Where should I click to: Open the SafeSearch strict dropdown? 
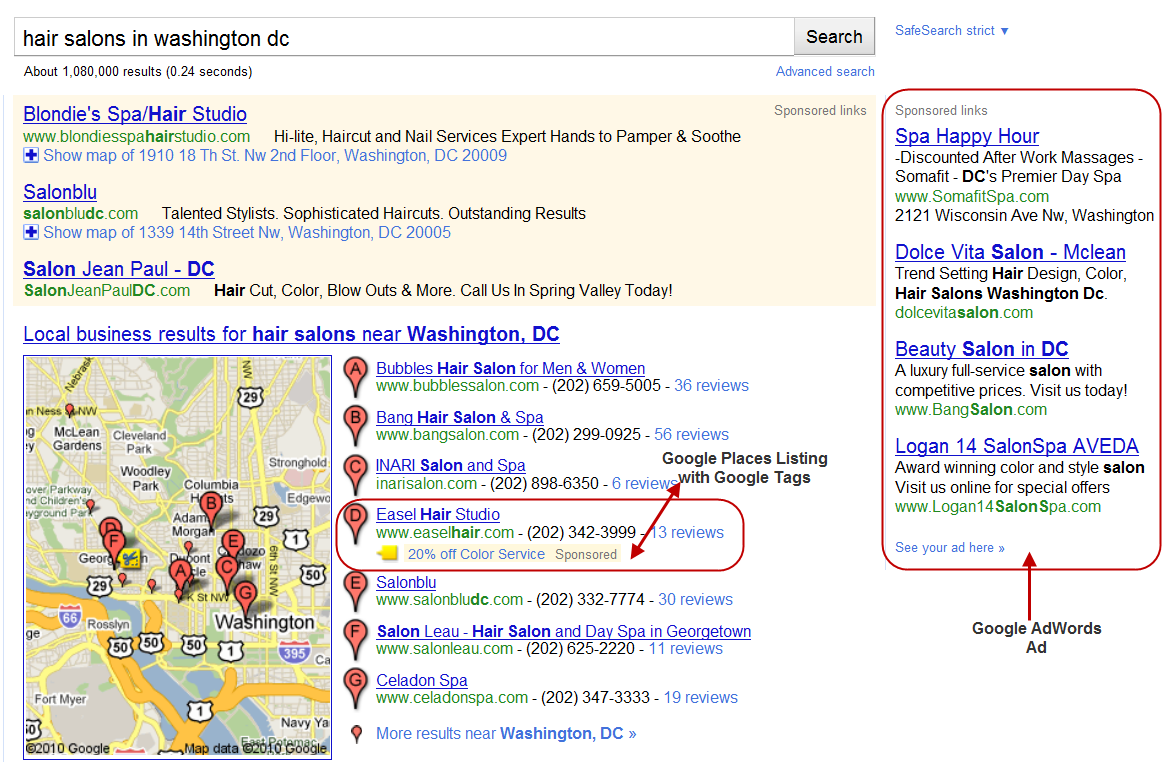click(951, 31)
